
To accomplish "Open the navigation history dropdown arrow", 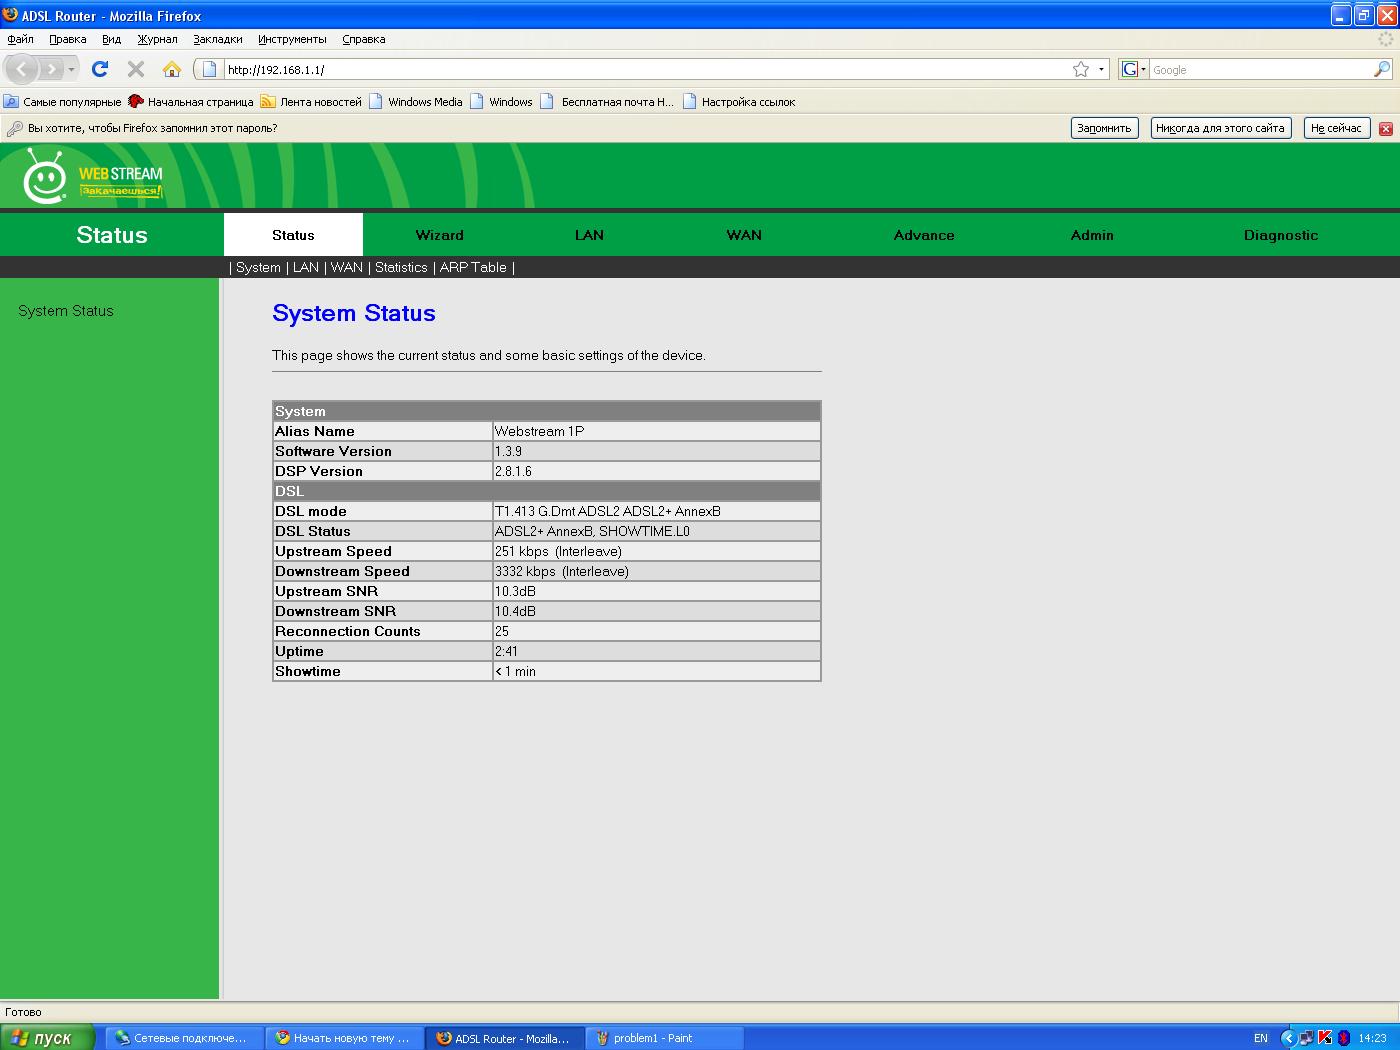I will (x=71, y=69).
